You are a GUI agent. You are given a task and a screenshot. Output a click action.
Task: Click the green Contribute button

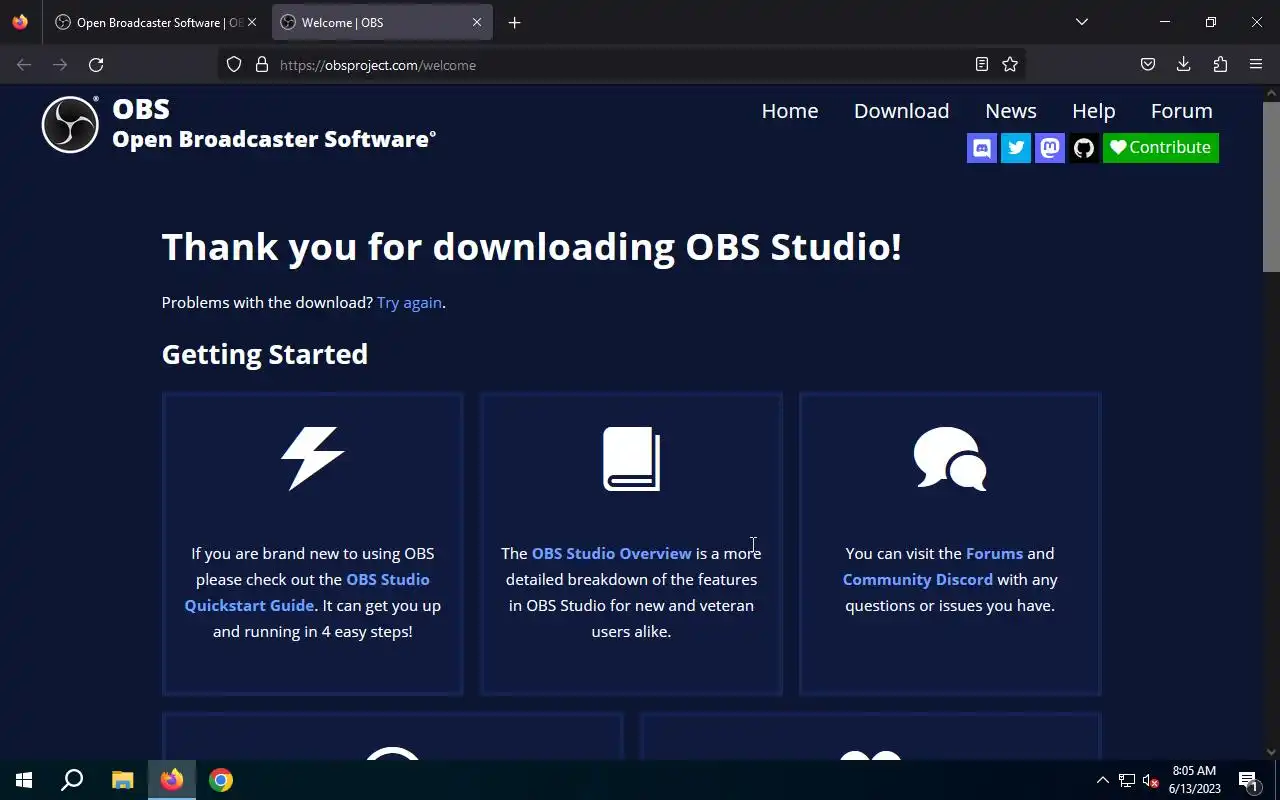(1161, 148)
